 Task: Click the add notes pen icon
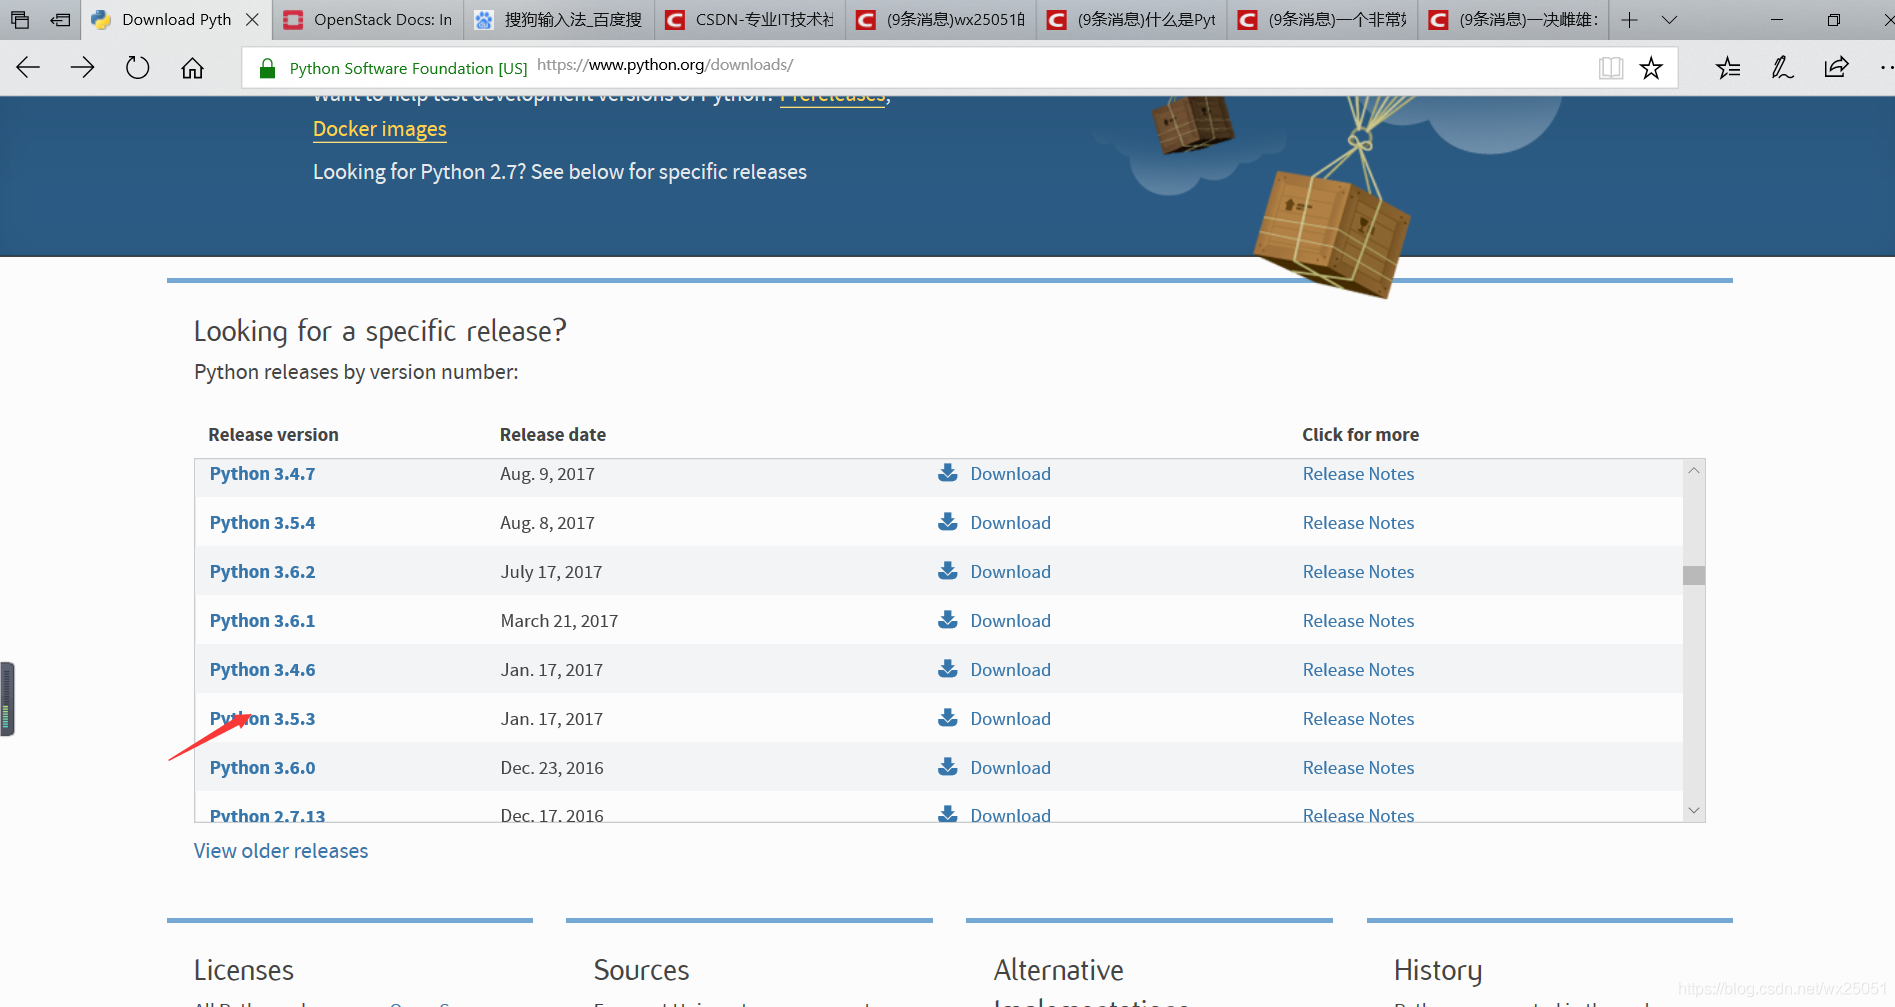[x=1782, y=67]
